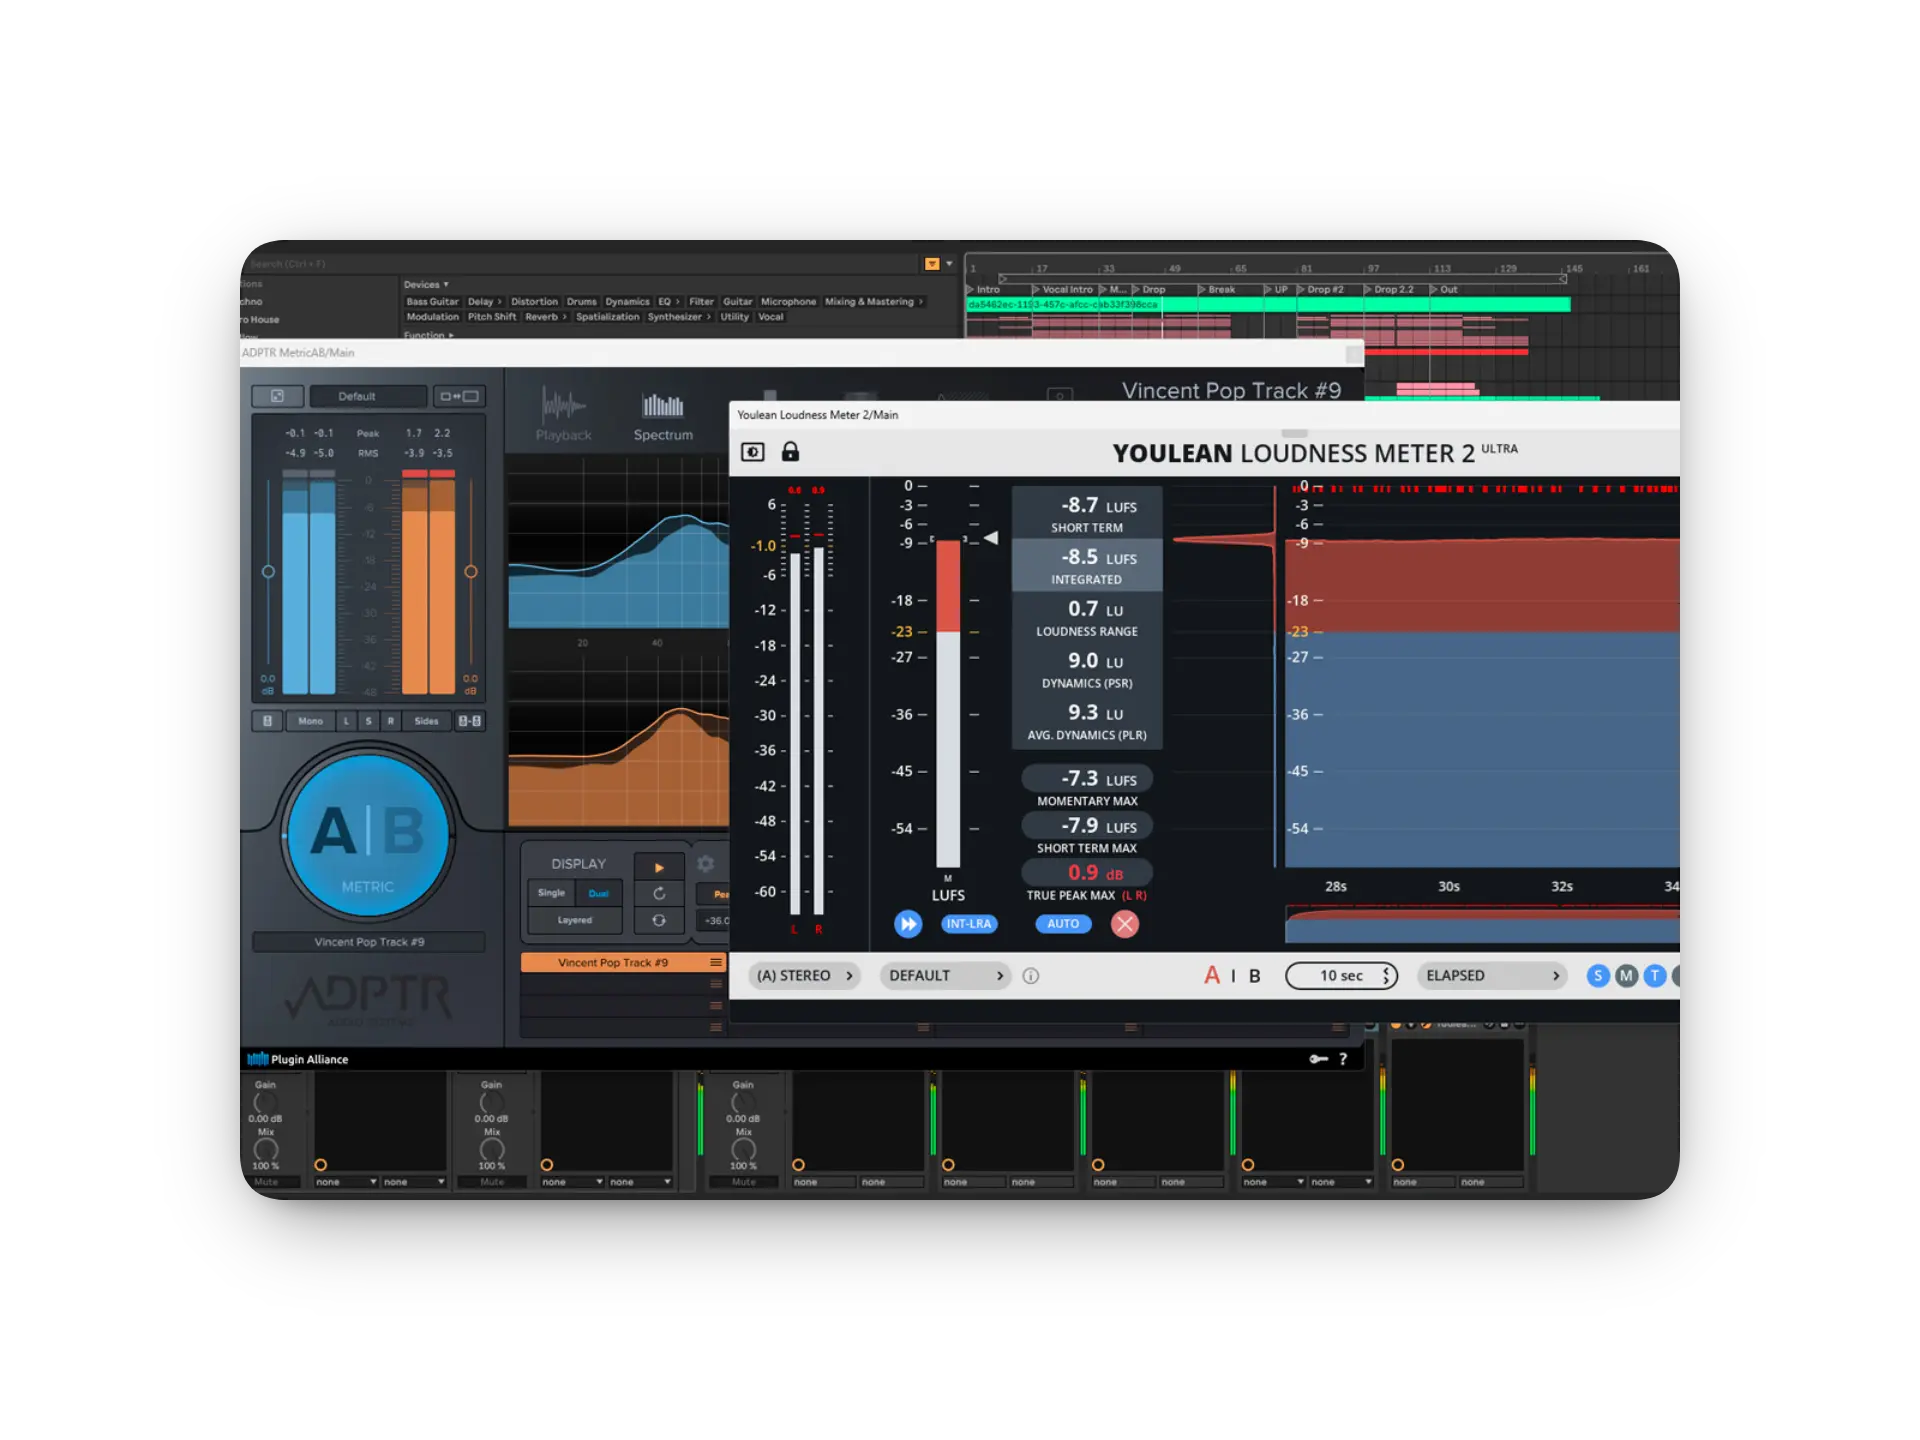Select Single display mode
This screenshot has width=1920, height=1440.
pos(551,893)
